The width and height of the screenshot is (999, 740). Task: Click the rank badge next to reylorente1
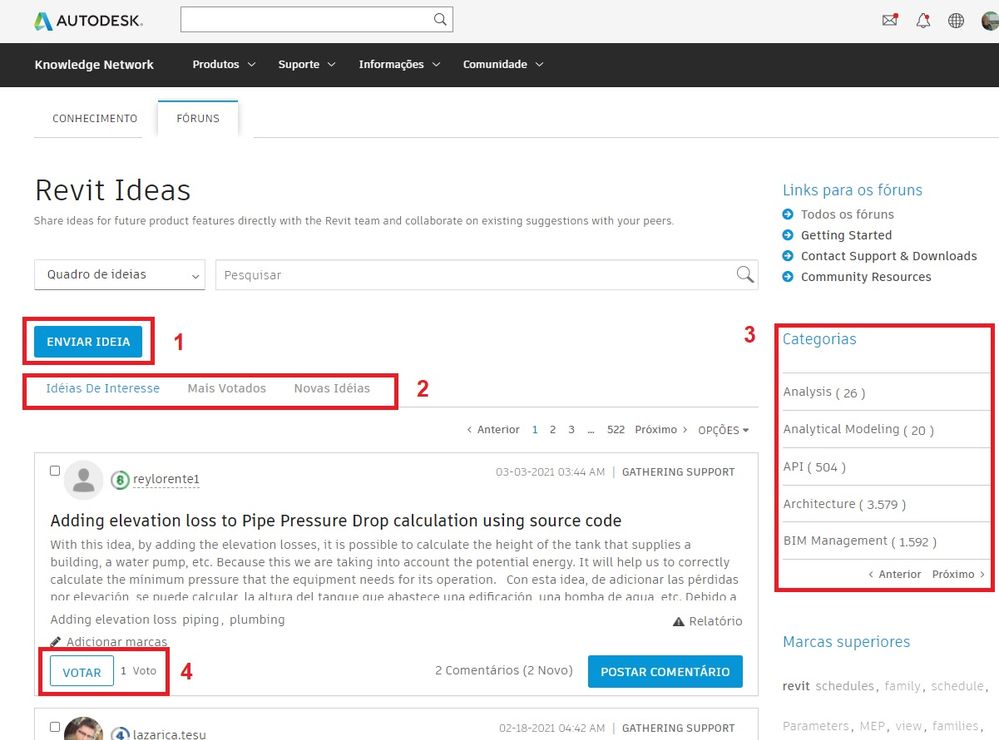tap(120, 479)
